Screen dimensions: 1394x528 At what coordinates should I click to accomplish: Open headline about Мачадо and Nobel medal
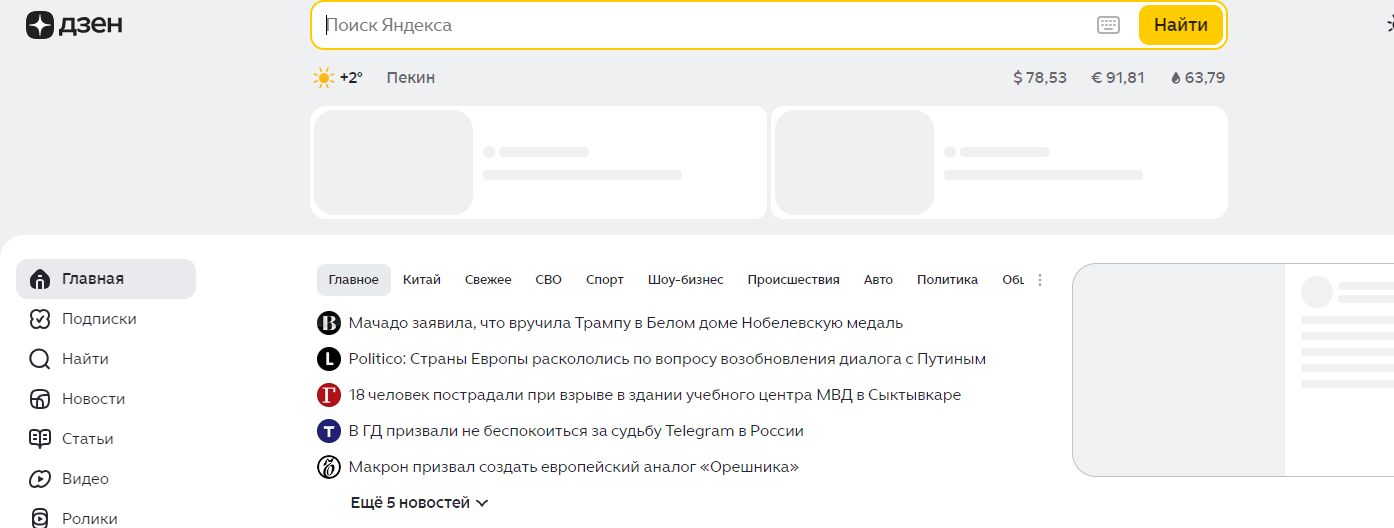tap(625, 323)
